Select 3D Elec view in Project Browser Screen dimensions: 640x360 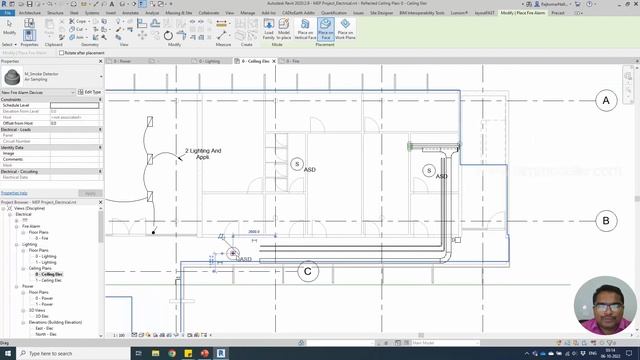42,316
